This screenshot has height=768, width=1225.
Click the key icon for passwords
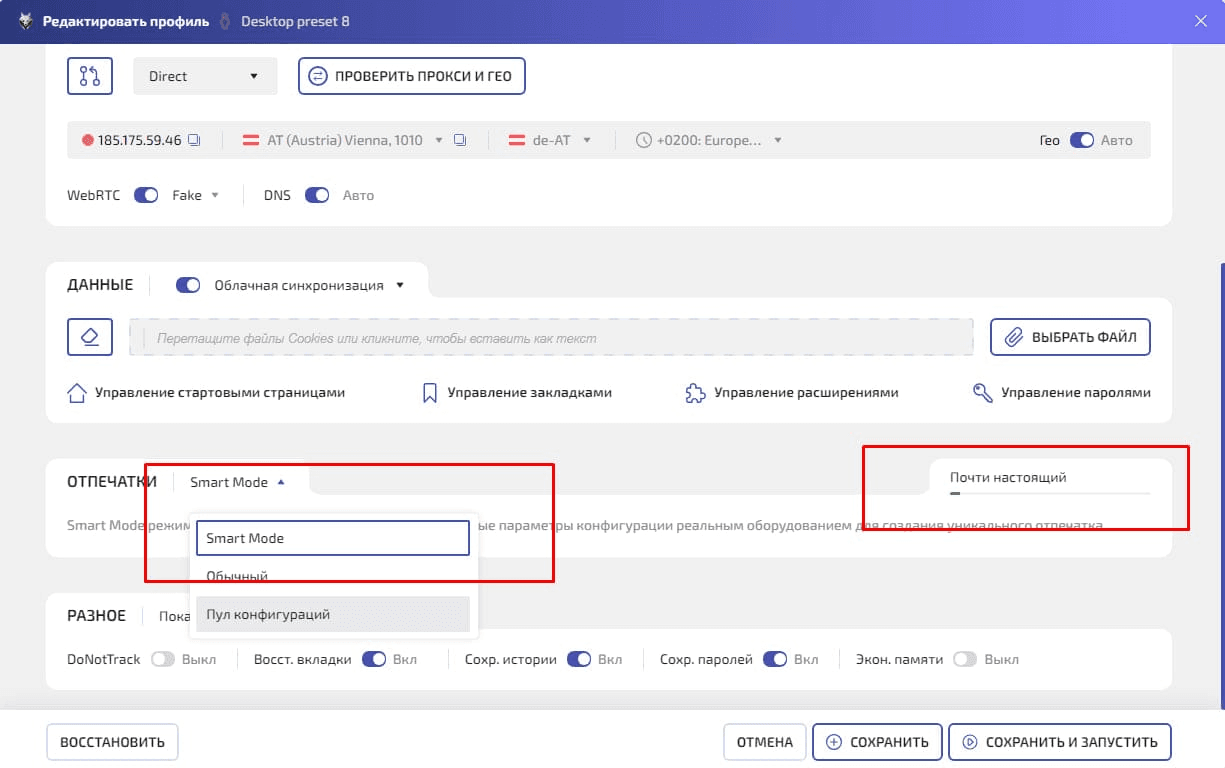pyautogui.click(x=983, y=392)
